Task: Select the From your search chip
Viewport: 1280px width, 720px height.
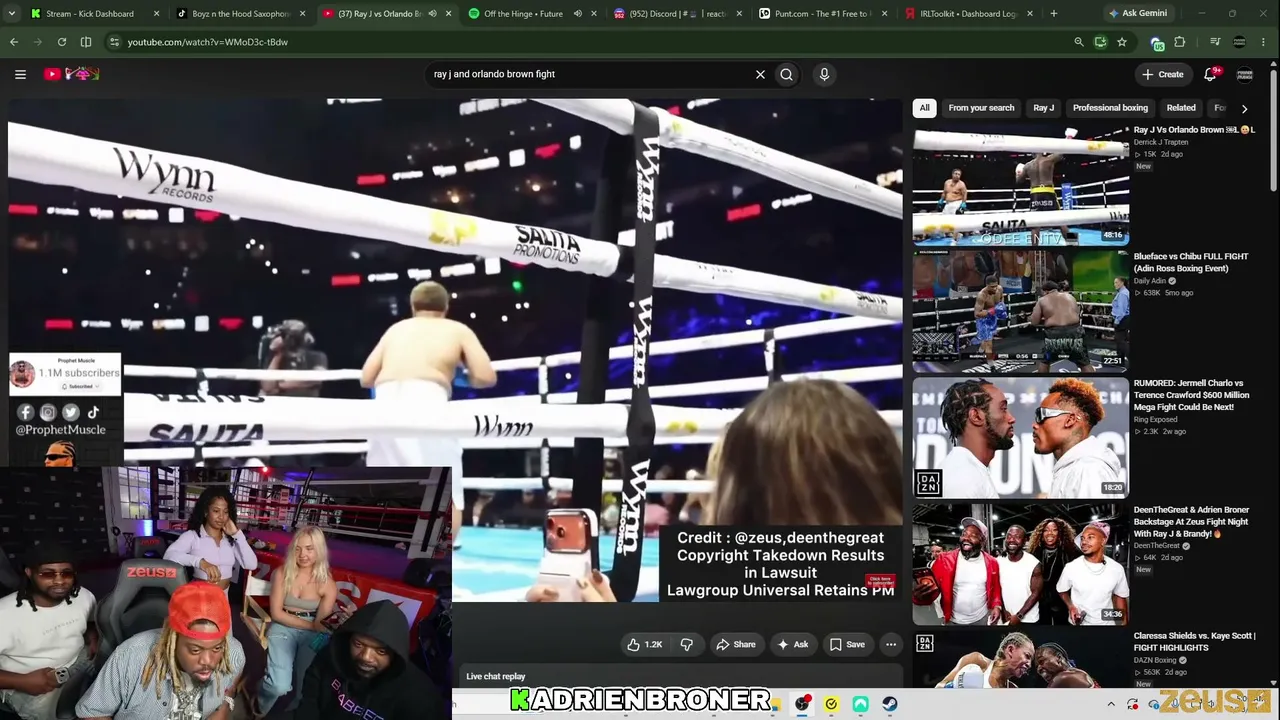Action: (981, 108)
